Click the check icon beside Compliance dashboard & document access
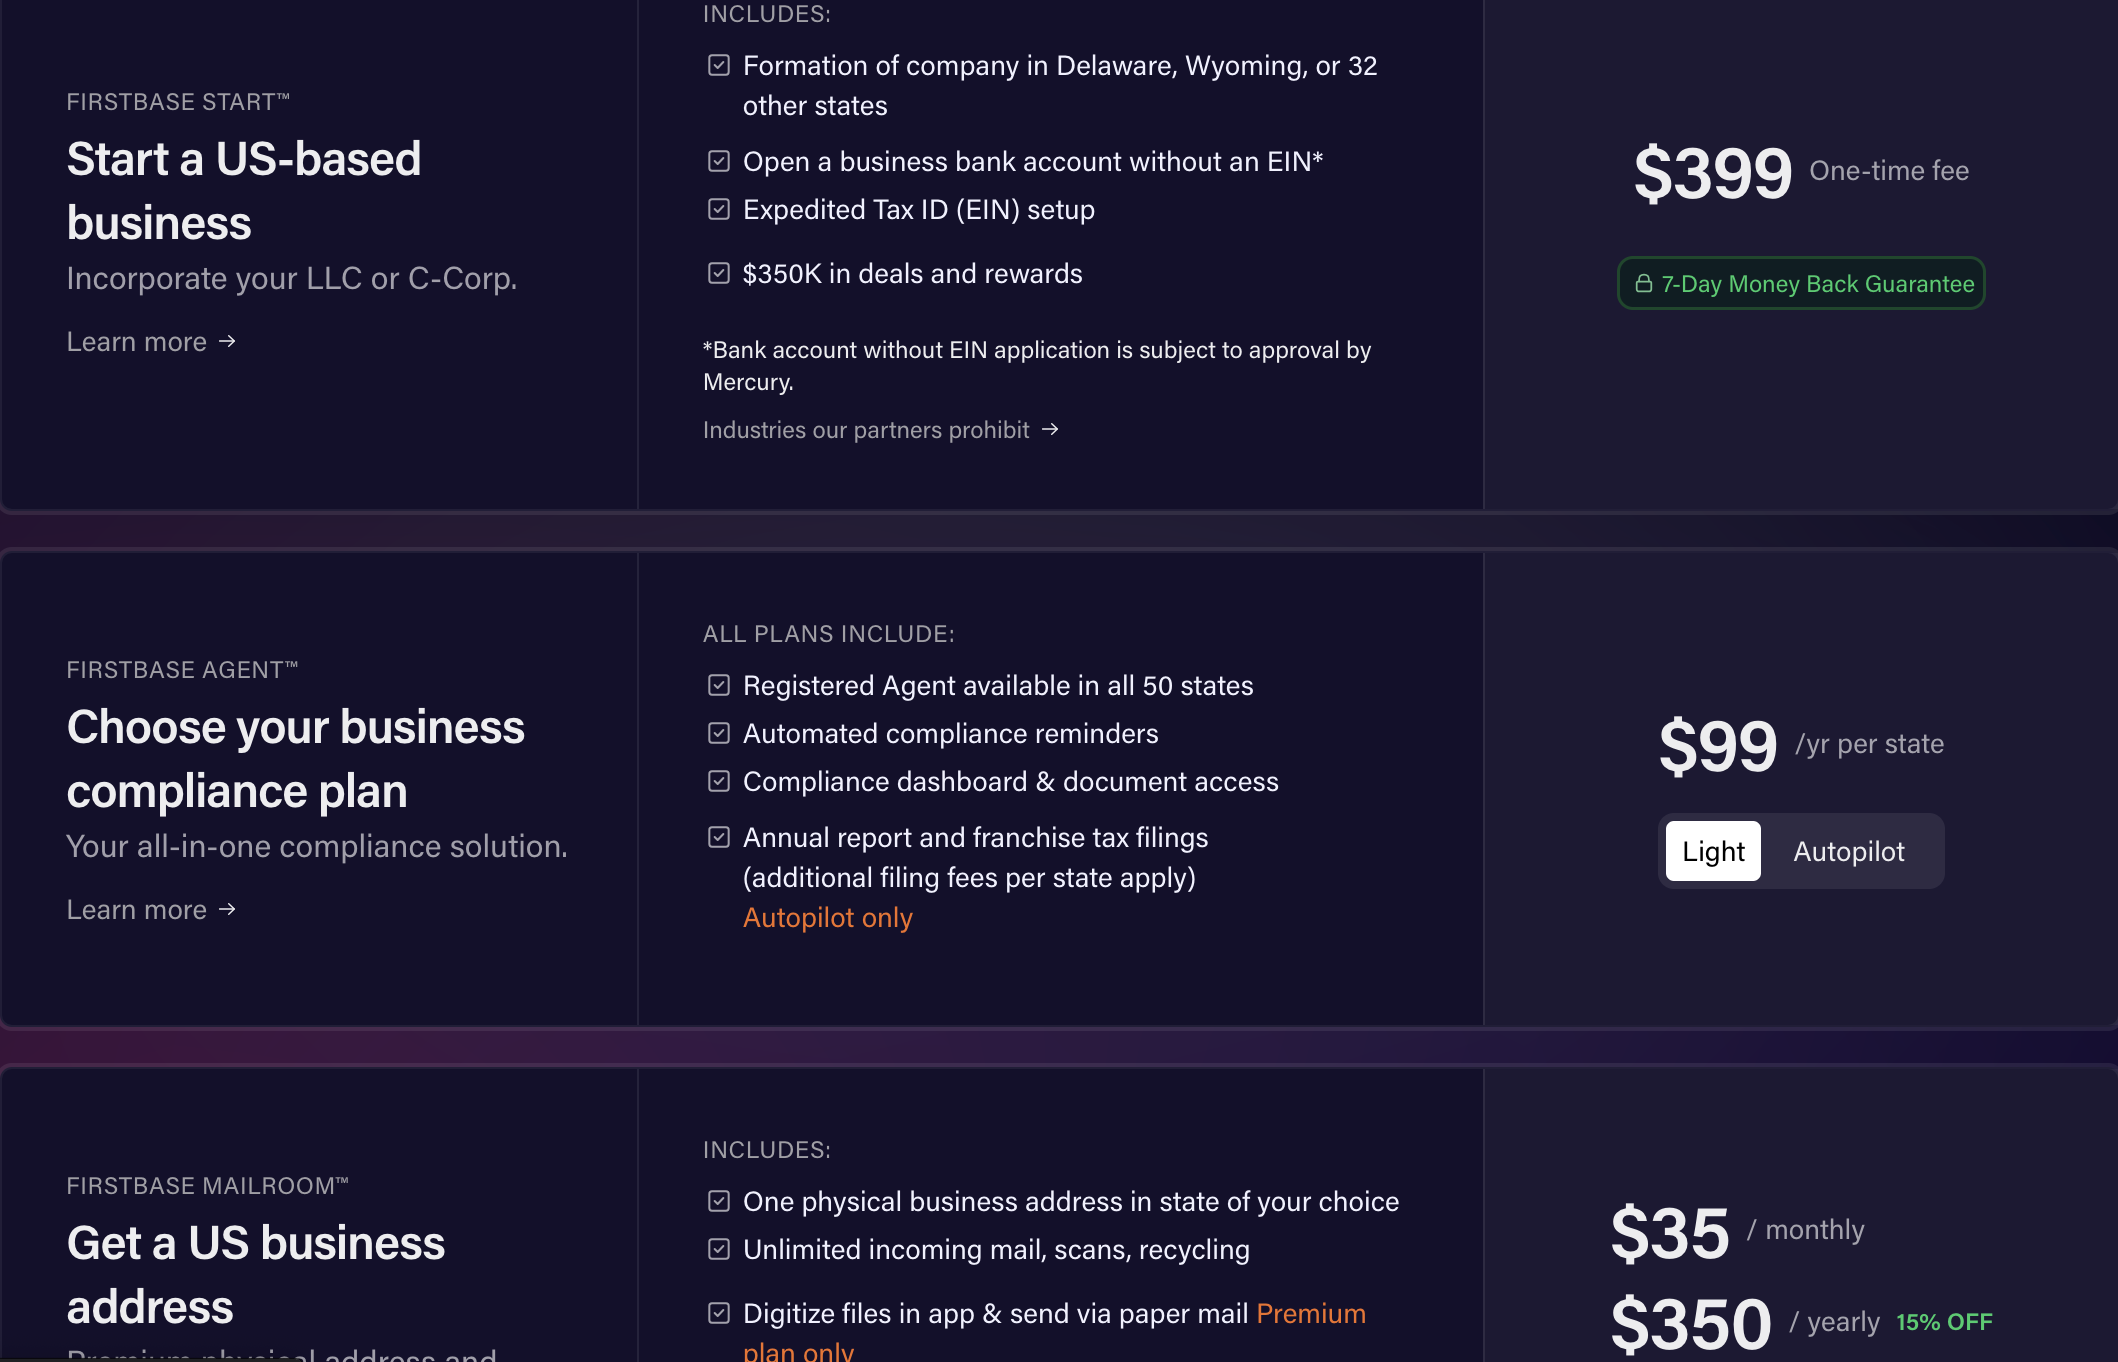The width and height of the screenshot is (2118, 1362). click(718, 781)
